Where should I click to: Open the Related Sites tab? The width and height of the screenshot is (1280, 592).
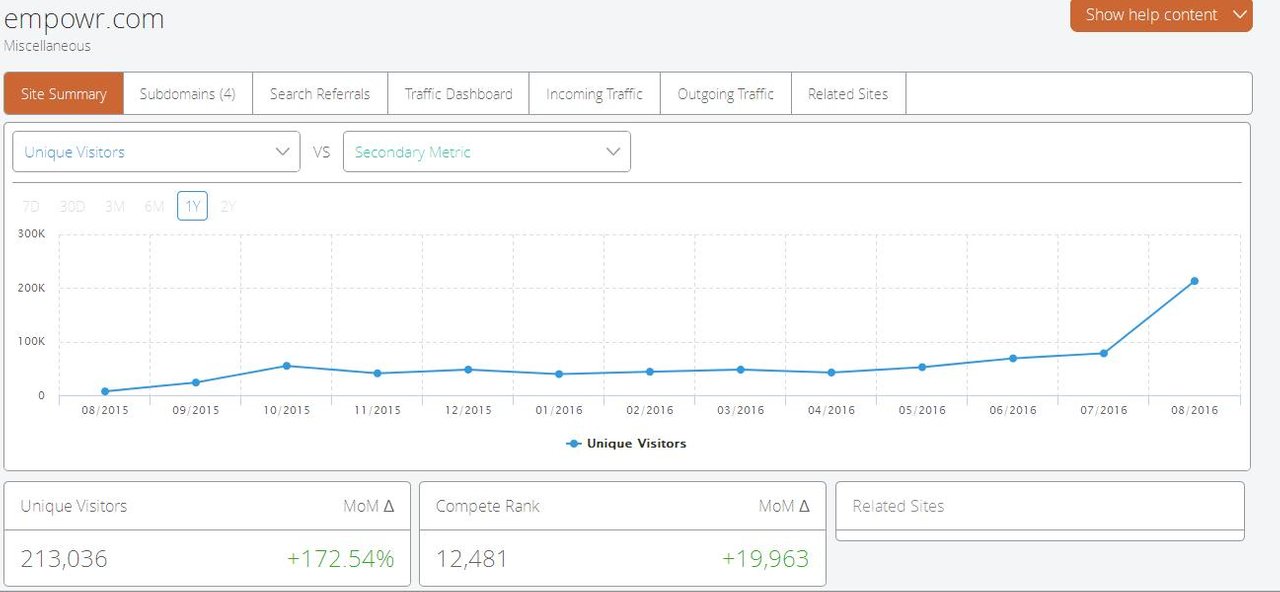point(848,94)
